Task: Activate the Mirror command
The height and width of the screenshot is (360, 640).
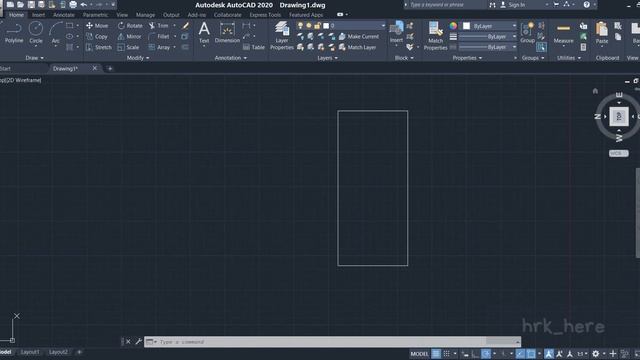Action: (129, 36)
